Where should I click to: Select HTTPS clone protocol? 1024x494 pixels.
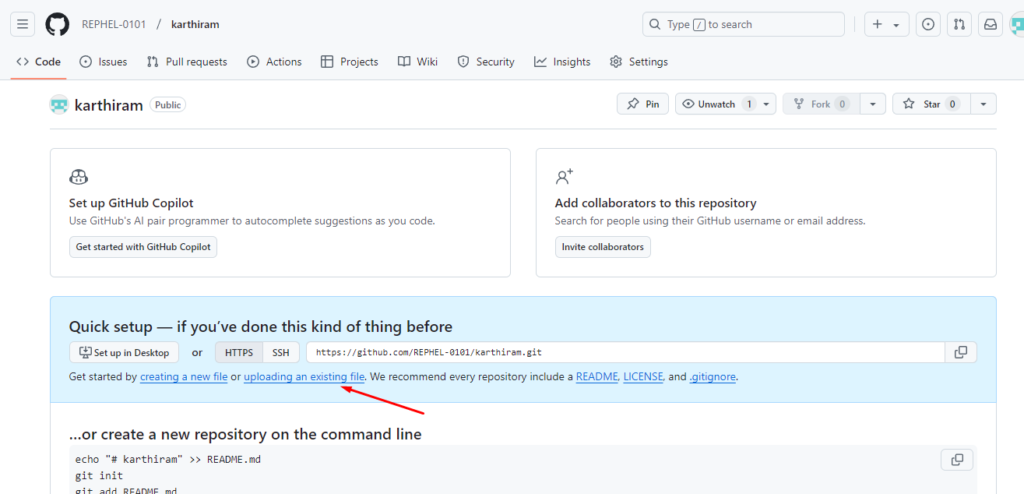click(239, 352)
